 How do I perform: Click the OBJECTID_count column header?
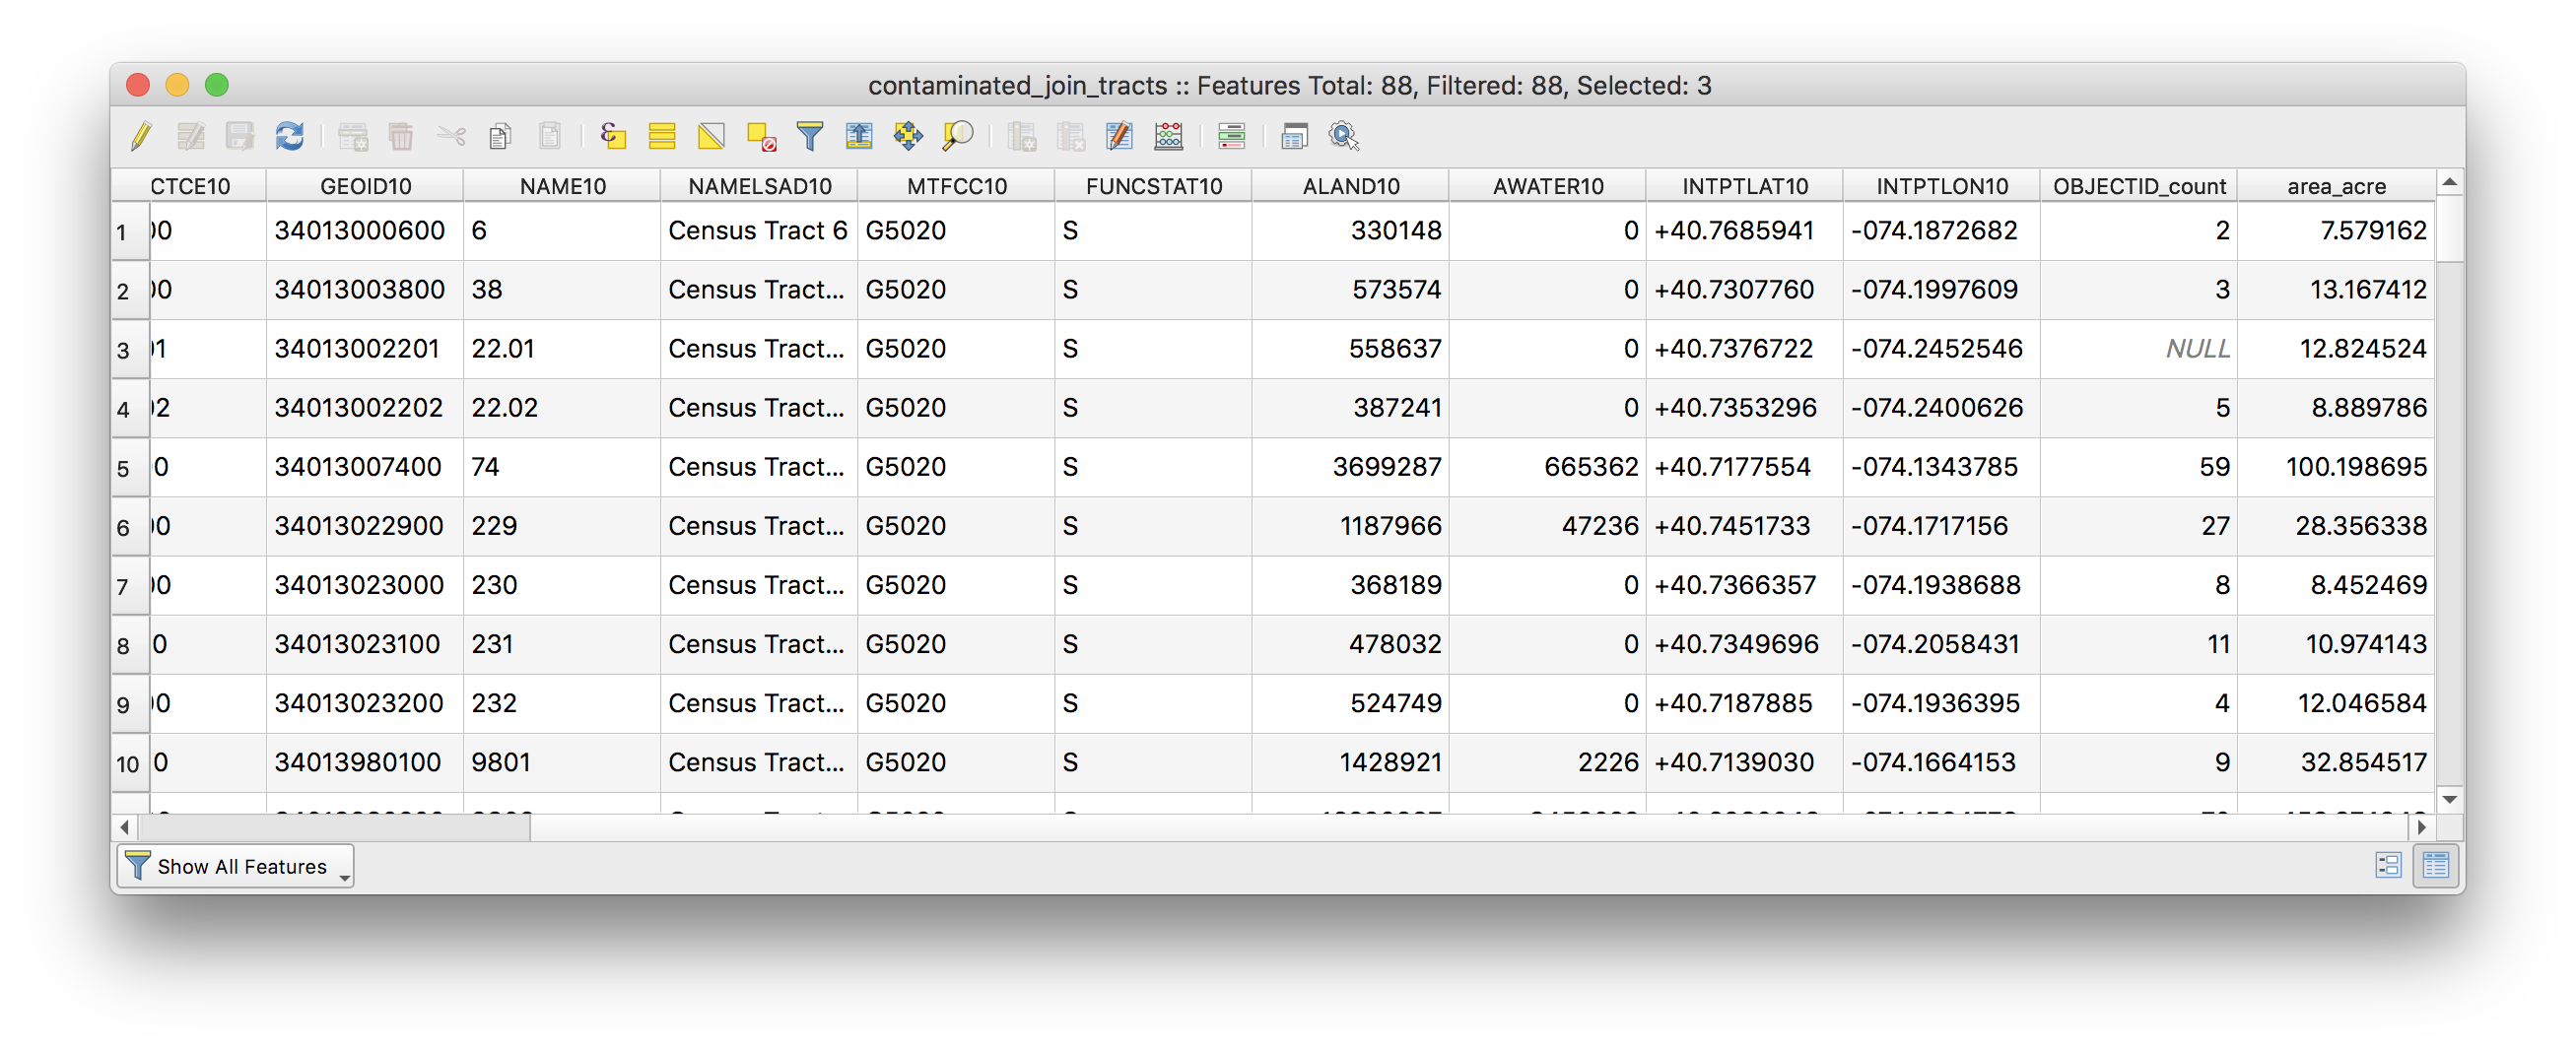coord(2139,186)
